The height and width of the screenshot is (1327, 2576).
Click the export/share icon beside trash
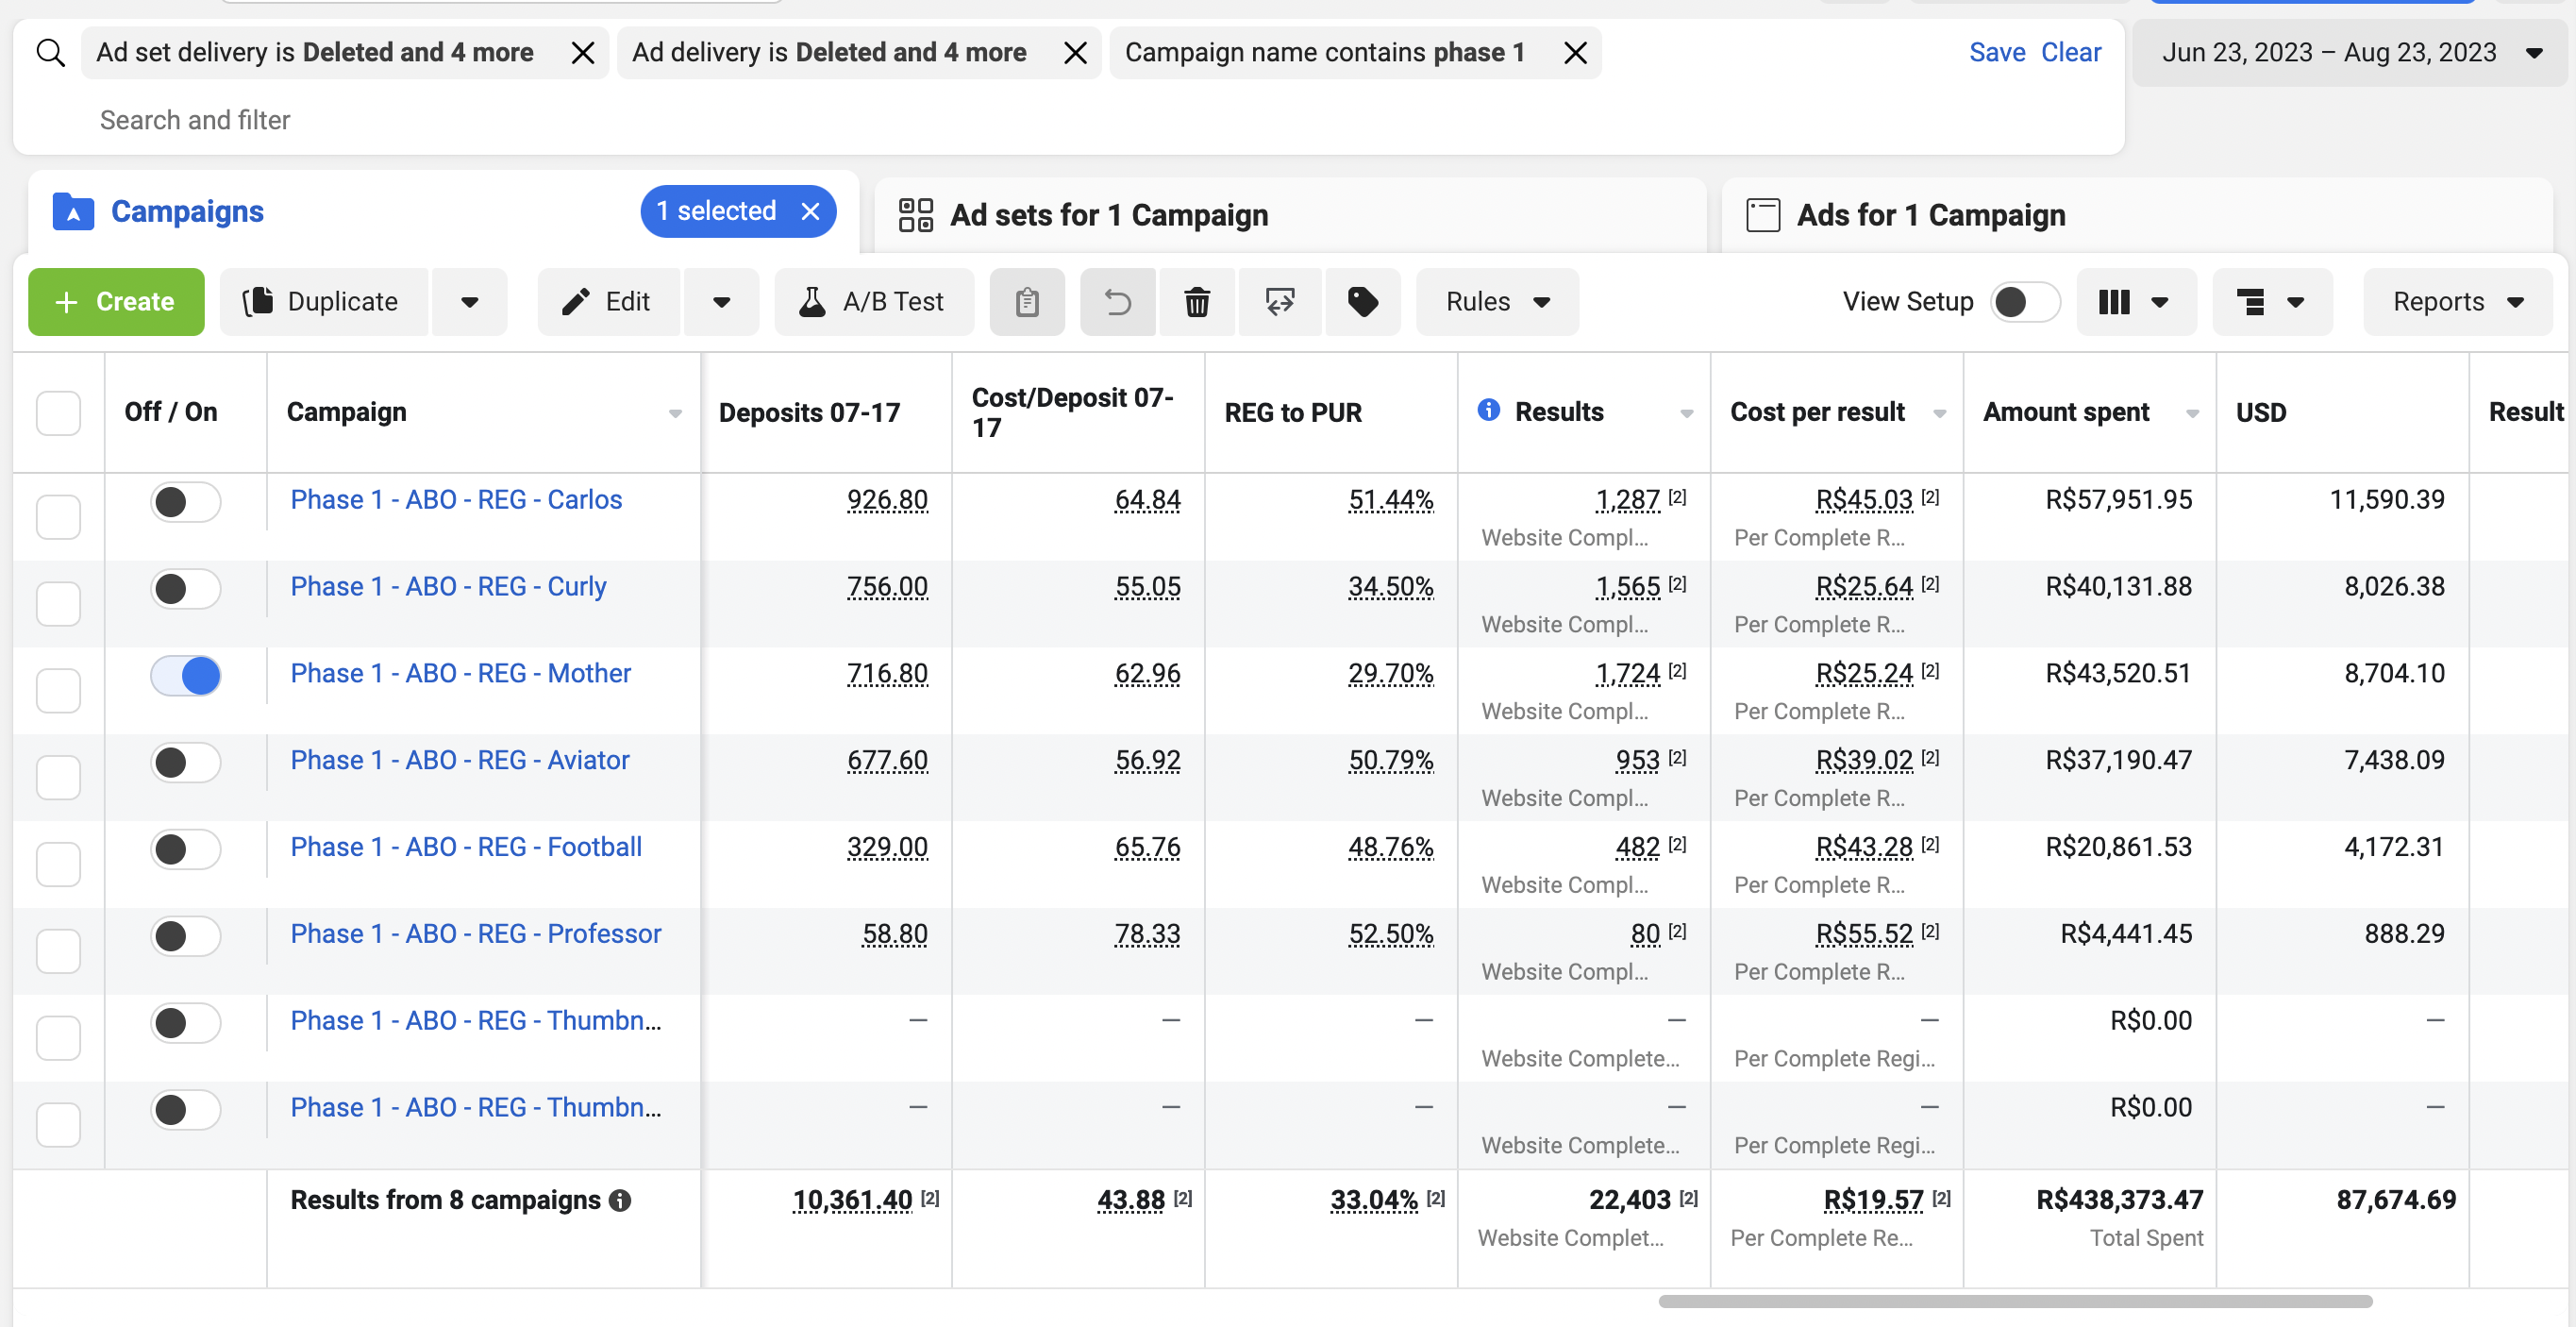coord(1279,302)
